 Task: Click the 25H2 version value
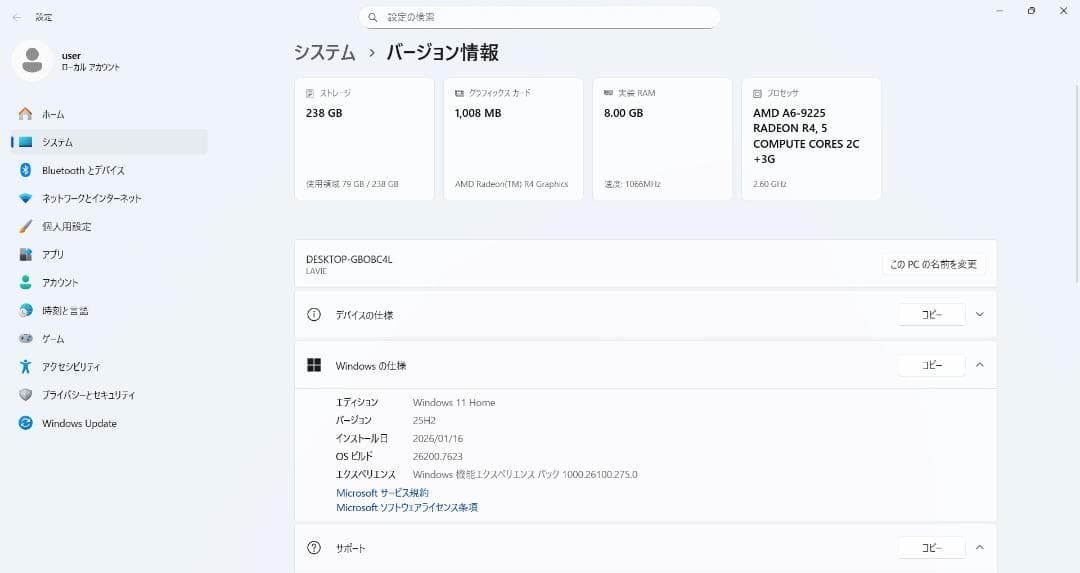click(424, 420)
